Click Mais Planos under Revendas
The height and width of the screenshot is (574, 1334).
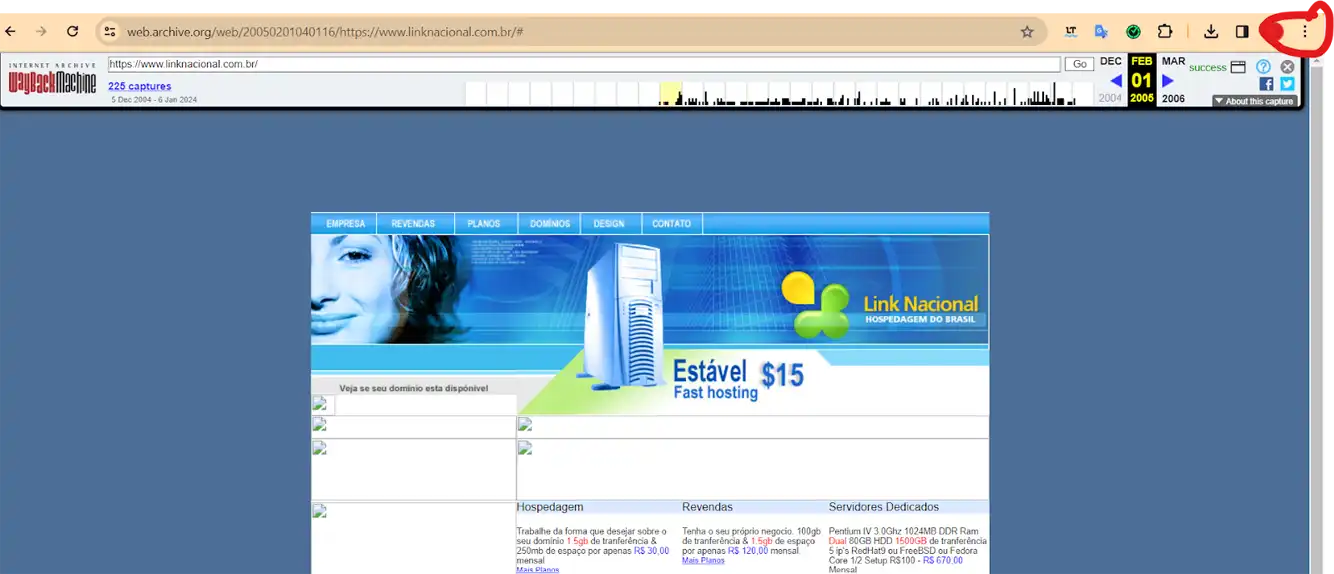point(703,561)
